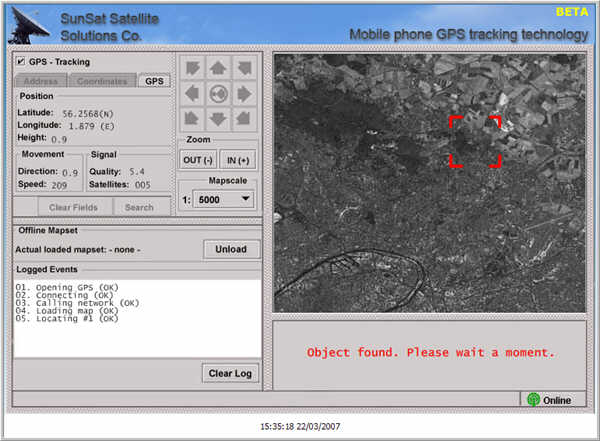Screen dimensions: 600x441
Task: Toggle the GPS - Tracking checkbox
Action: pos(21,61)
